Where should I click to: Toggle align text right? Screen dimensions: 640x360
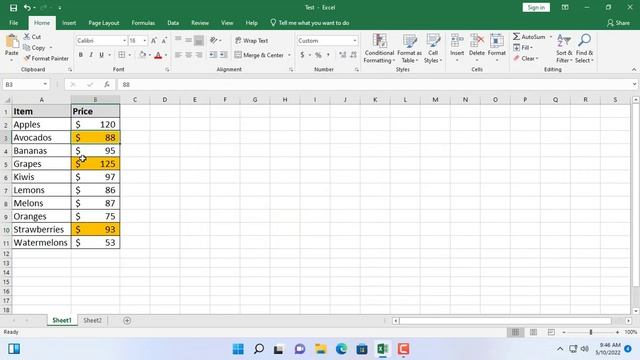199,55
